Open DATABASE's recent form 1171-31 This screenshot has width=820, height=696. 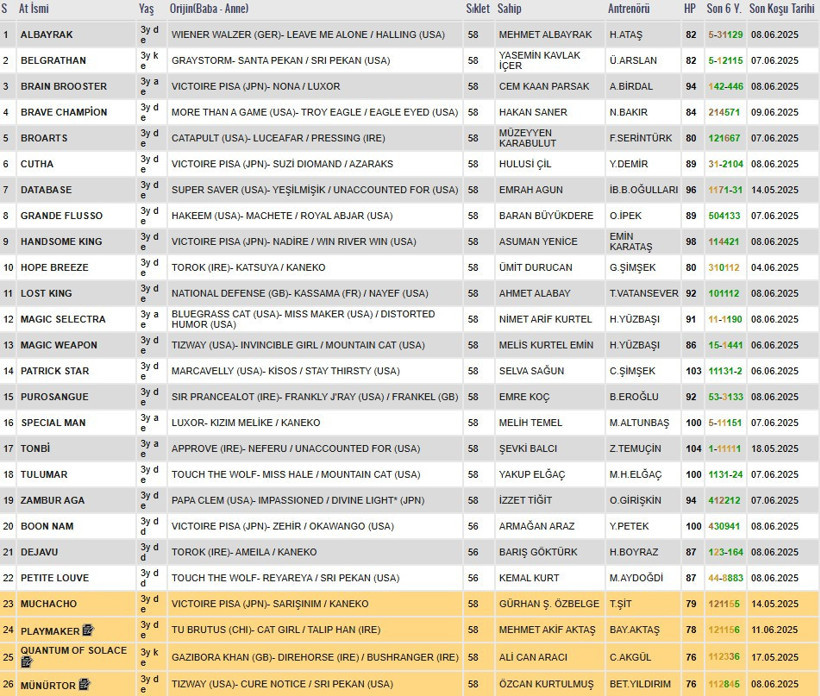(x=725, y=190)
